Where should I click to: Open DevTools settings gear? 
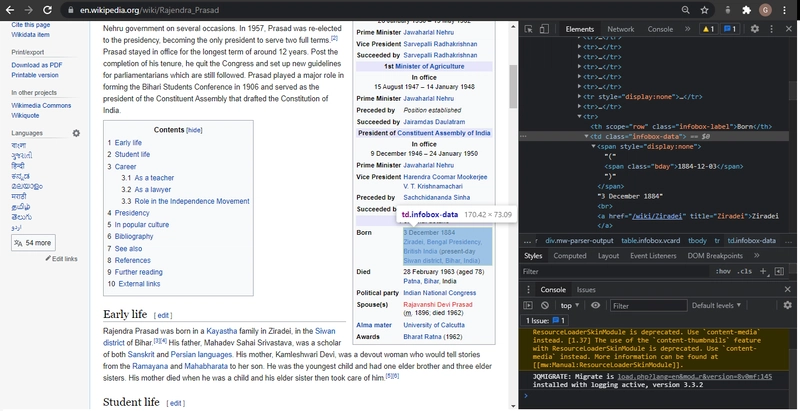point(755,29)
